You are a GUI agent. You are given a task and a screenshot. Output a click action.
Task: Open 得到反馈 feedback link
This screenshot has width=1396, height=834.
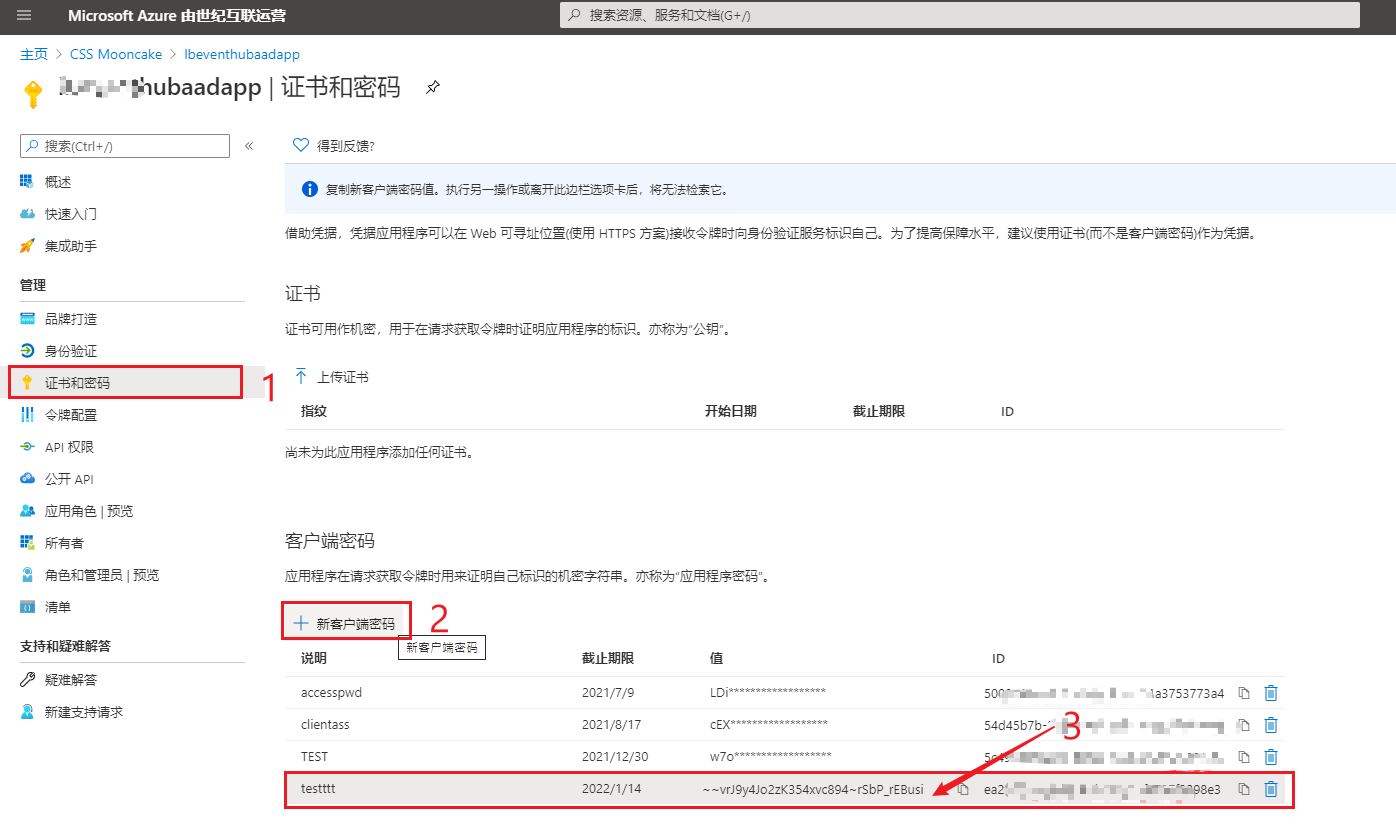coord(334,146)
